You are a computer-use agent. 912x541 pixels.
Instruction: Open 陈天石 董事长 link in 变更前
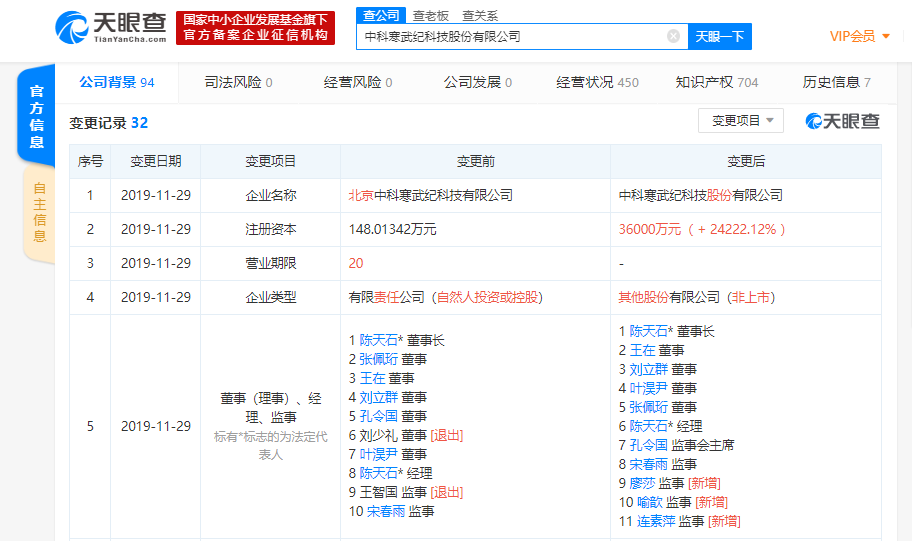(x=379, y=340)
